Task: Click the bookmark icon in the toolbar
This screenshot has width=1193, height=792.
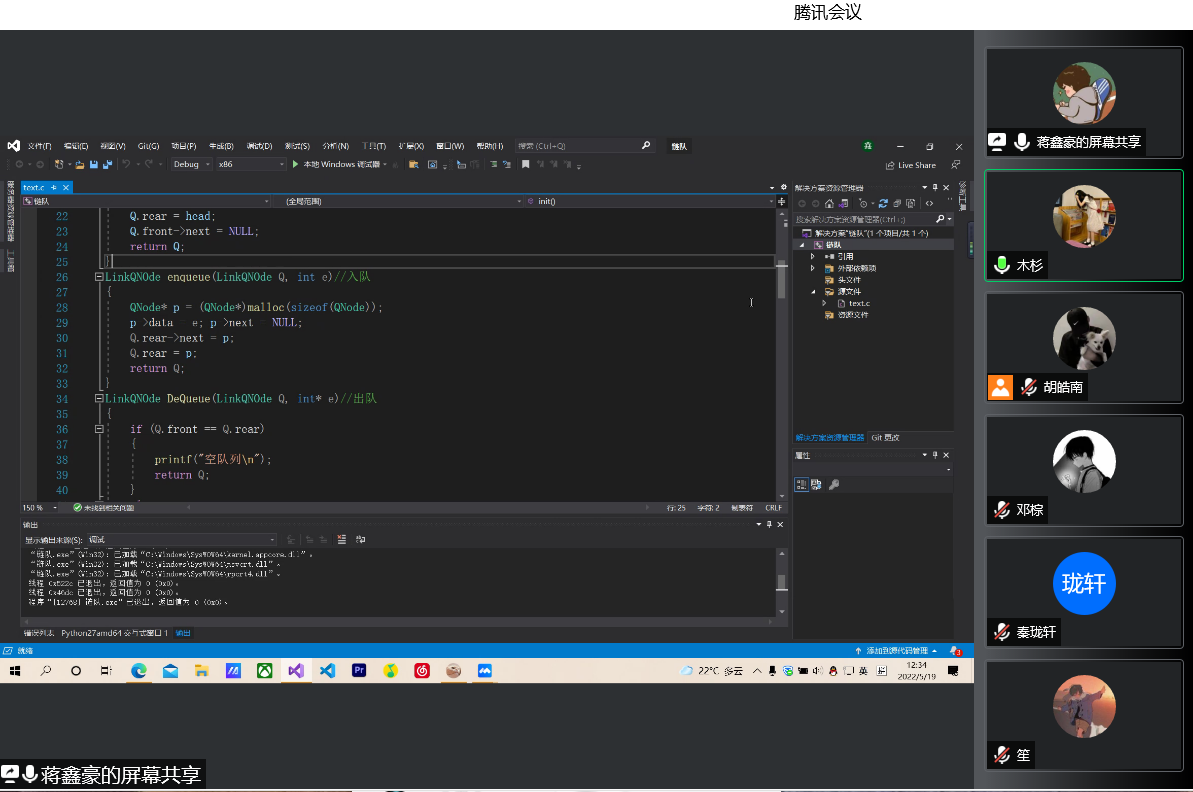Action: tap(525, 164)
